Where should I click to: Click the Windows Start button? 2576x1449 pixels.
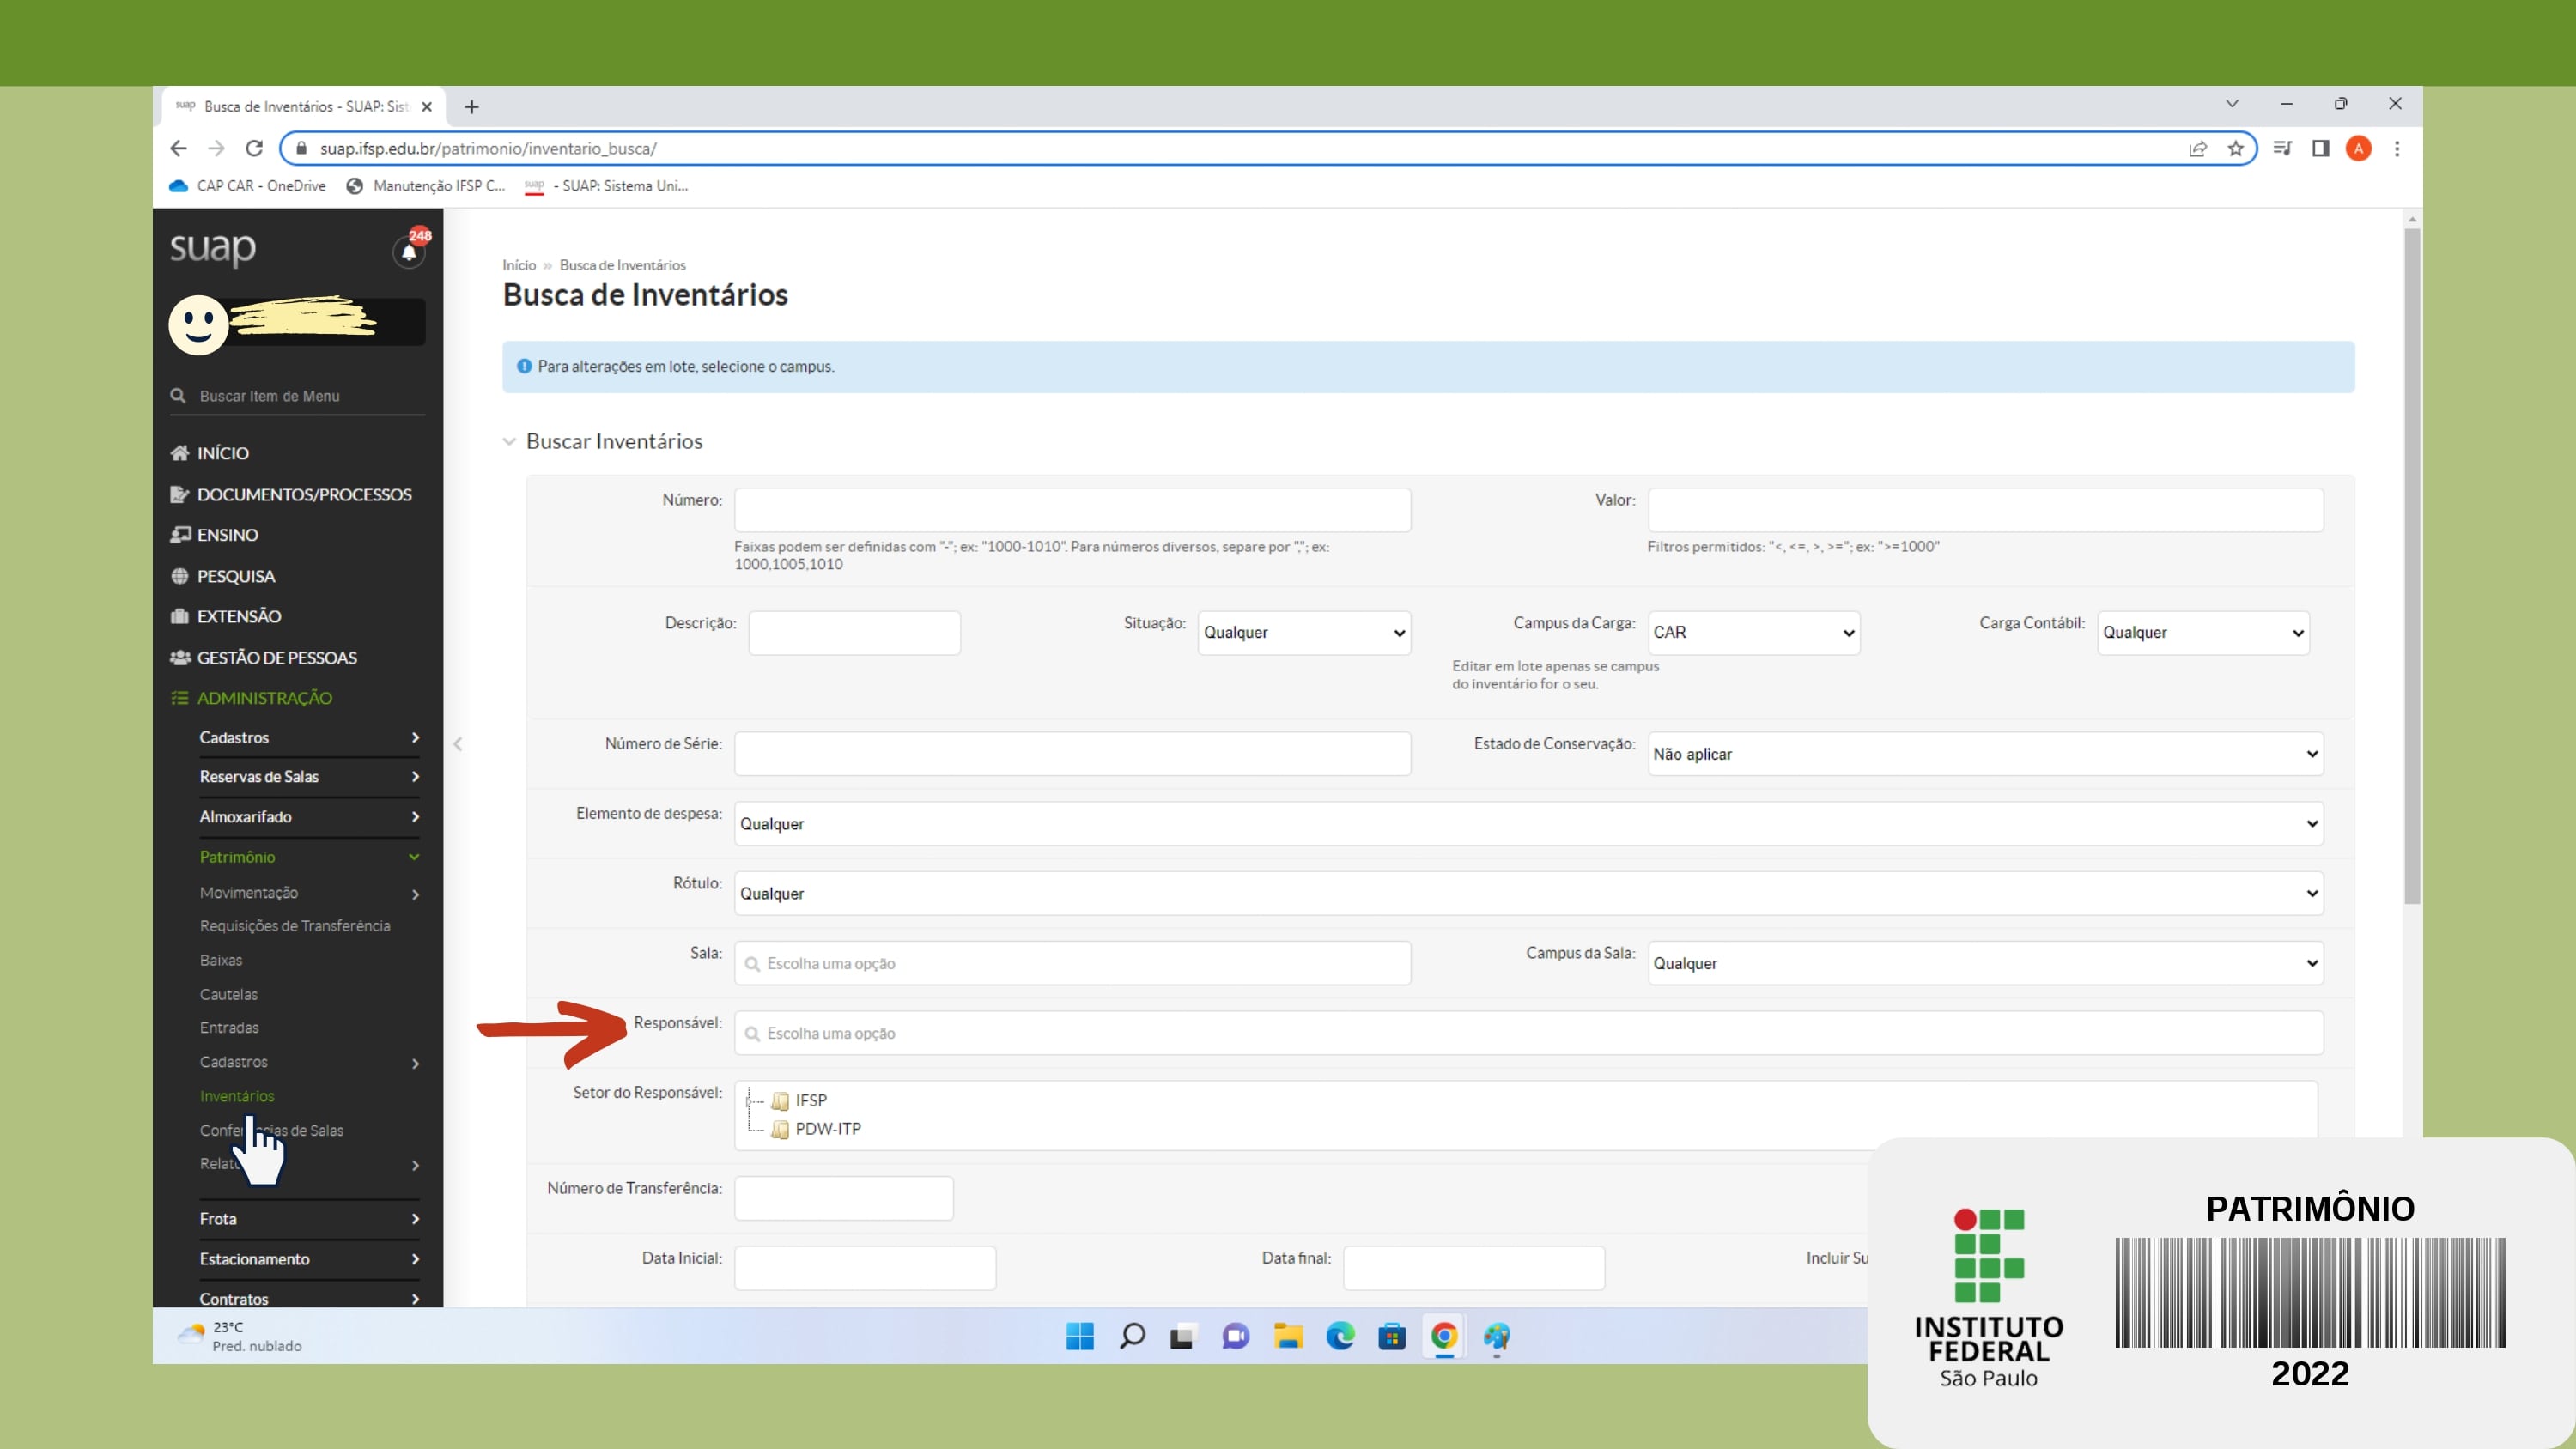click(1080, 1336)
